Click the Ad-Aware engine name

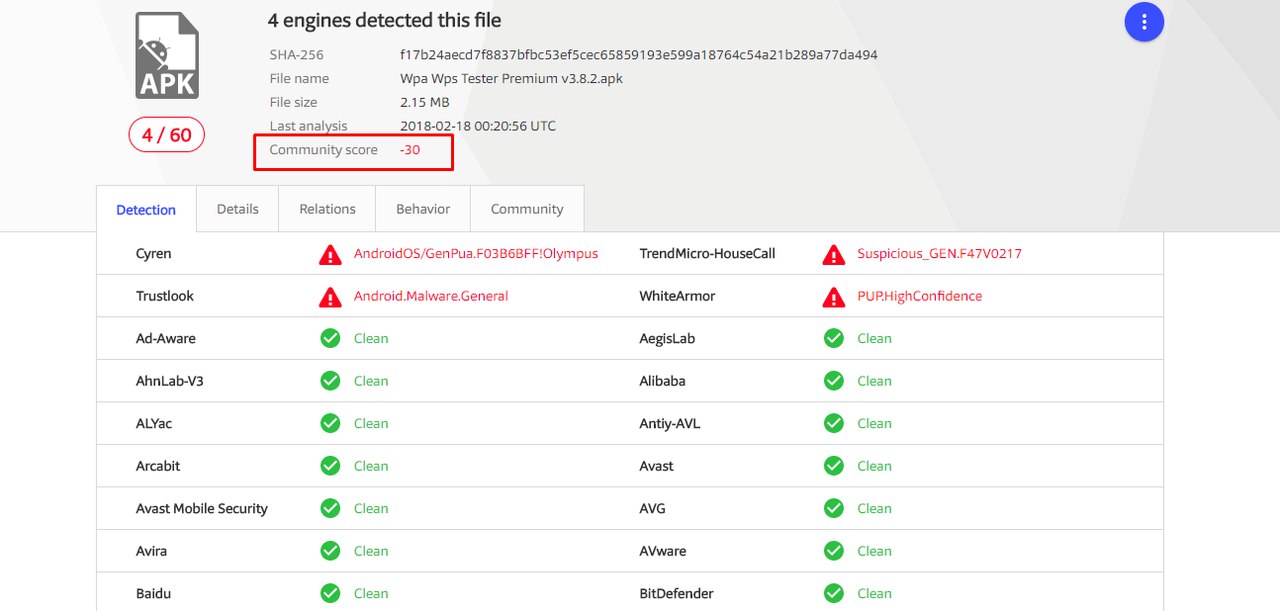tap(165, 338)
